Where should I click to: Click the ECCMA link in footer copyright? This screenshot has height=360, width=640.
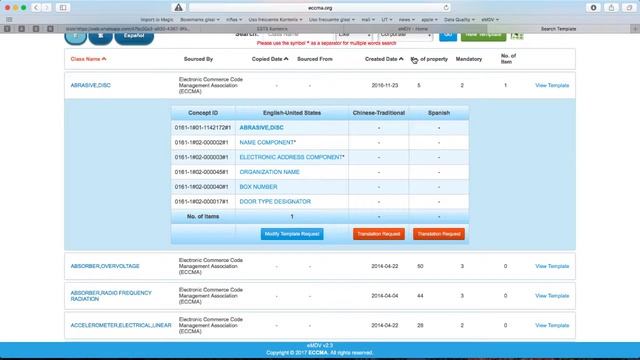(x=318, y=353)
